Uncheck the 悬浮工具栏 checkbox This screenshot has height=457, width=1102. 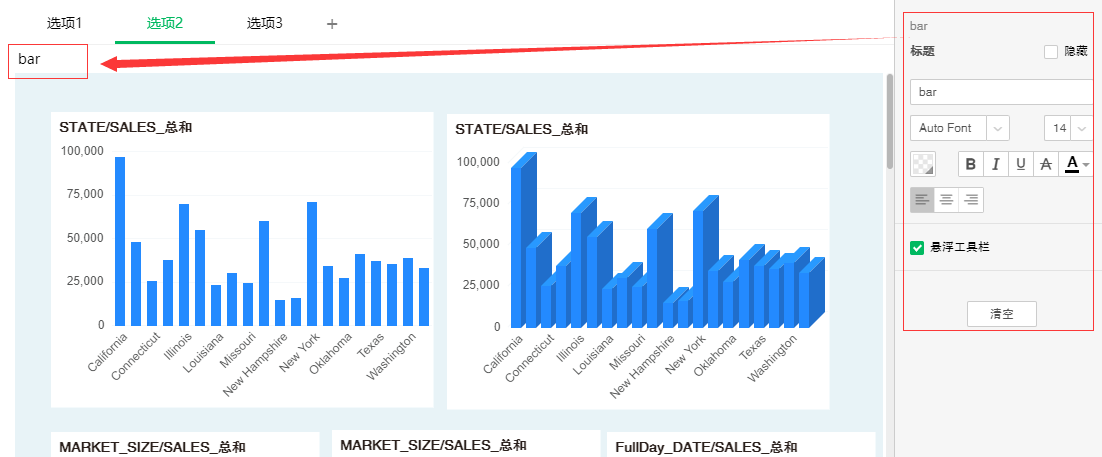[917, 247]
